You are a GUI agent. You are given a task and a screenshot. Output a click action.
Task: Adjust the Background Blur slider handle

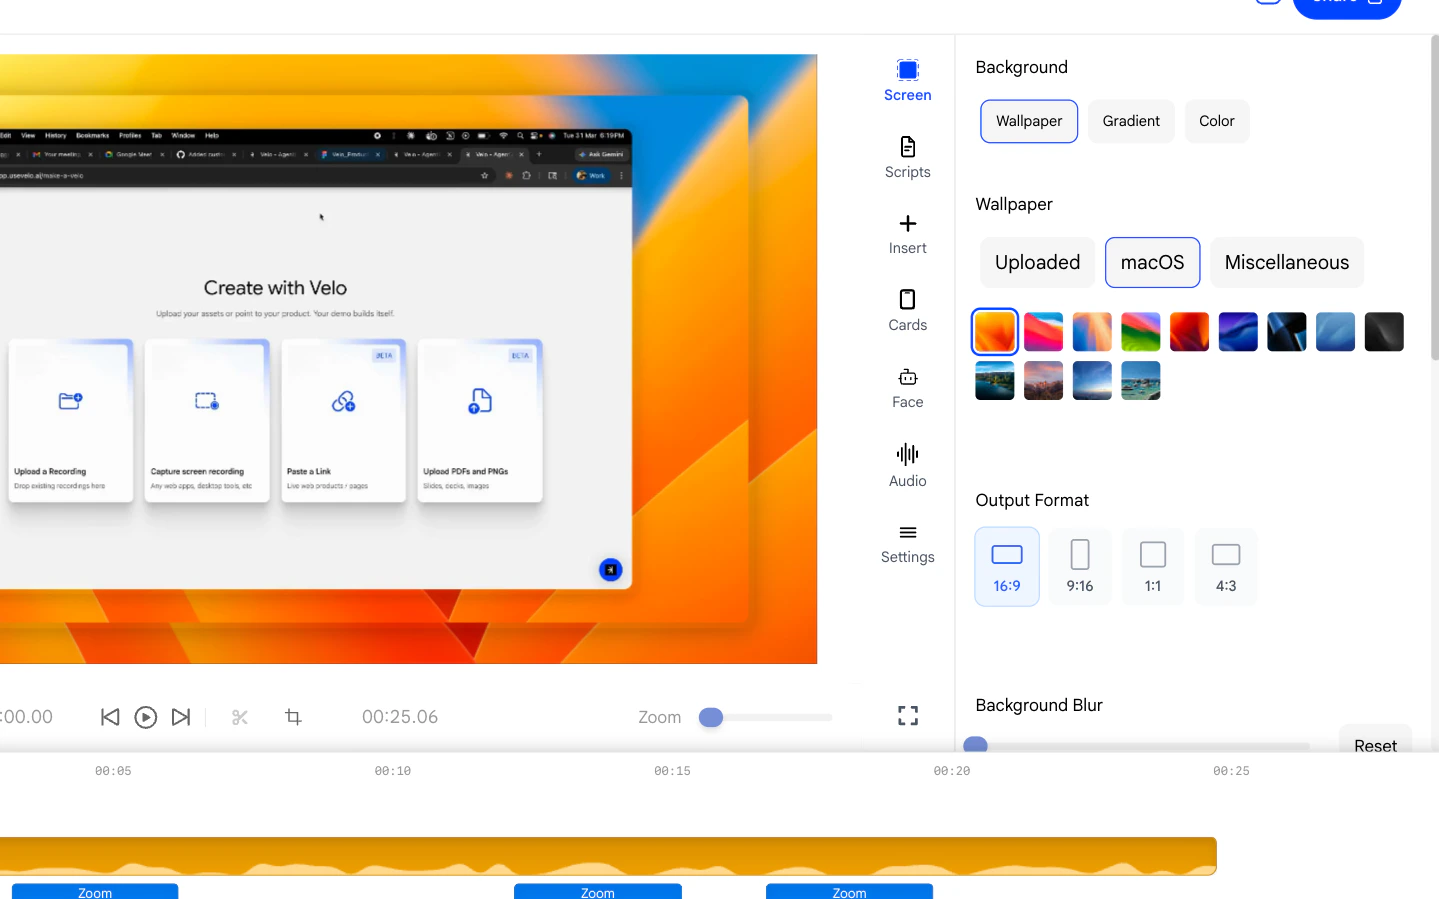coord(976,745)
